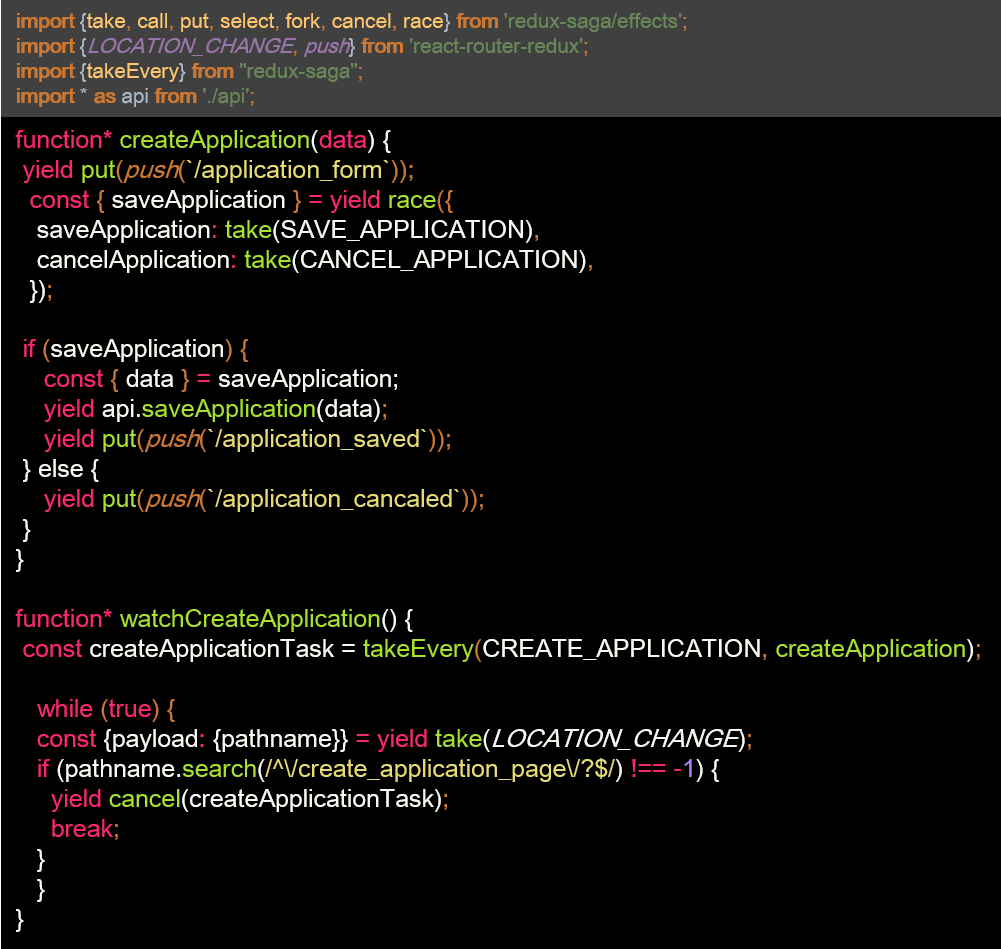
Task: Click the SAVE_APPLICATION constant
Action: pos(403,229)
